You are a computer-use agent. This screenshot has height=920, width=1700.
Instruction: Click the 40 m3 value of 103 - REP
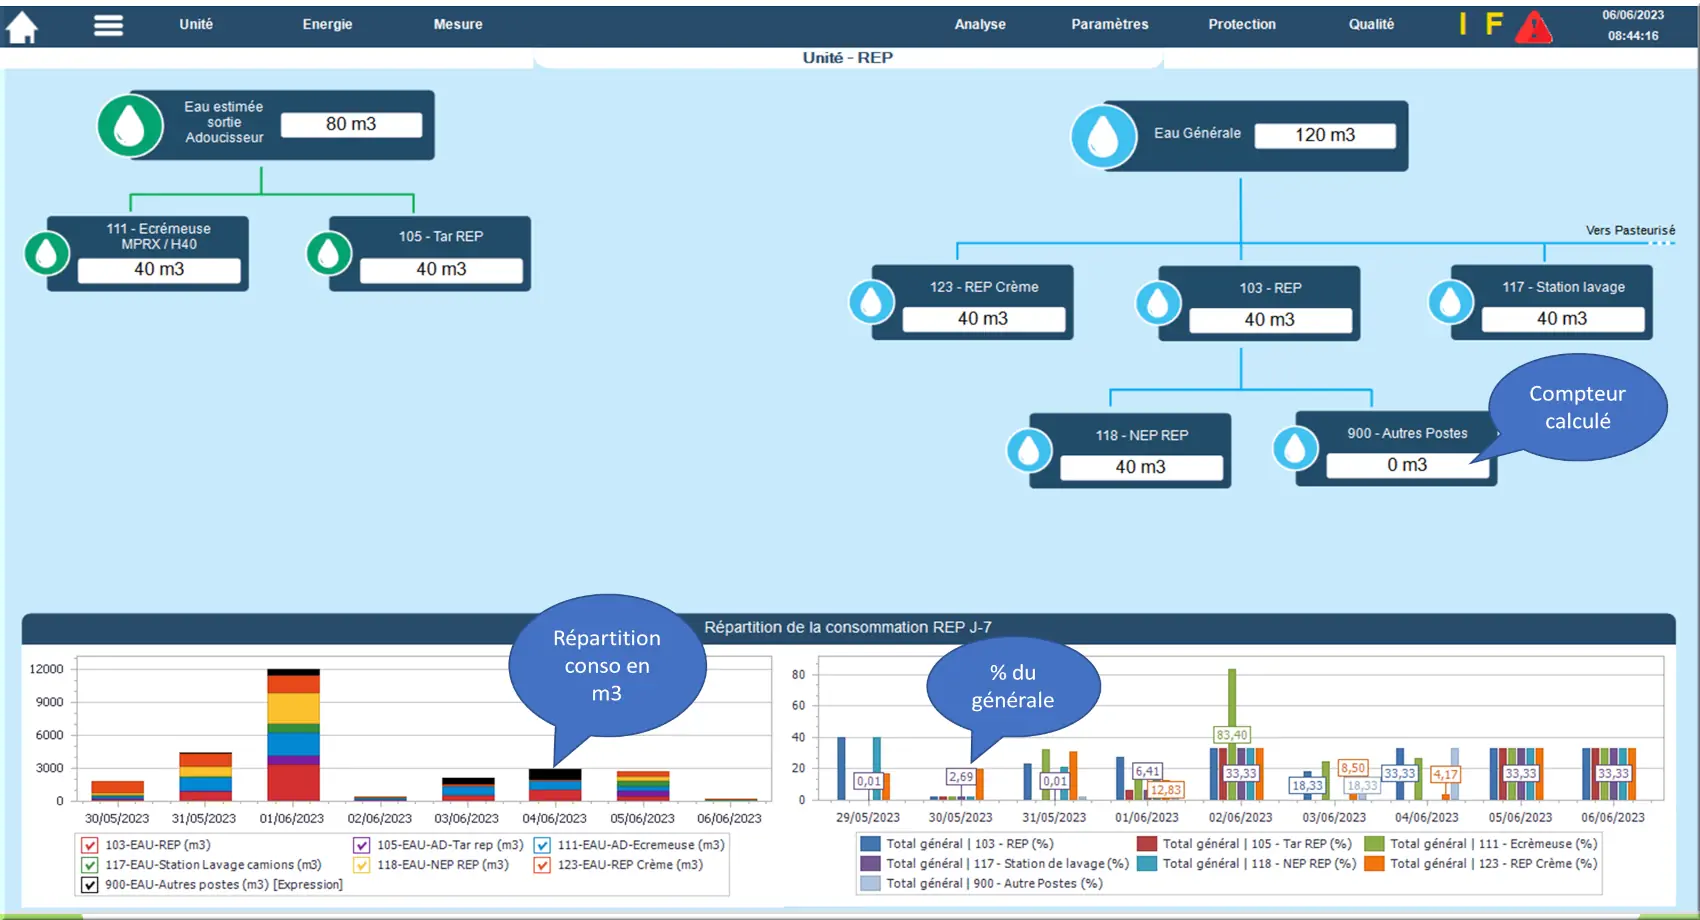point(1270,320)
